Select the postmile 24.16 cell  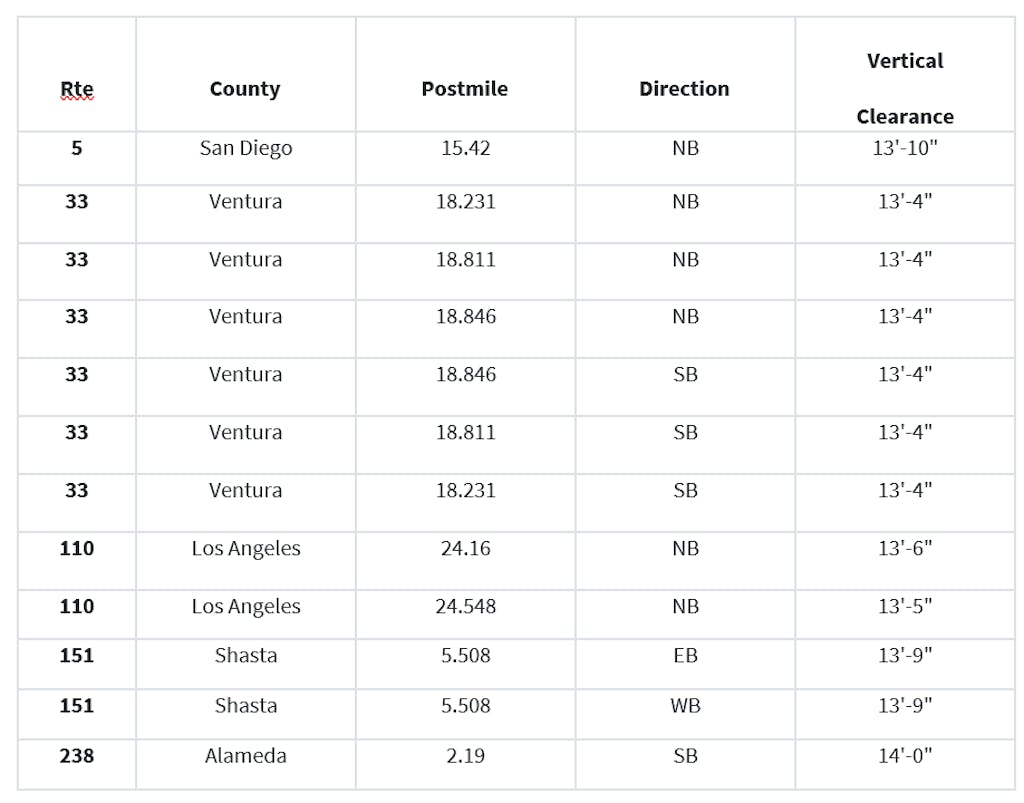point(466,549)
